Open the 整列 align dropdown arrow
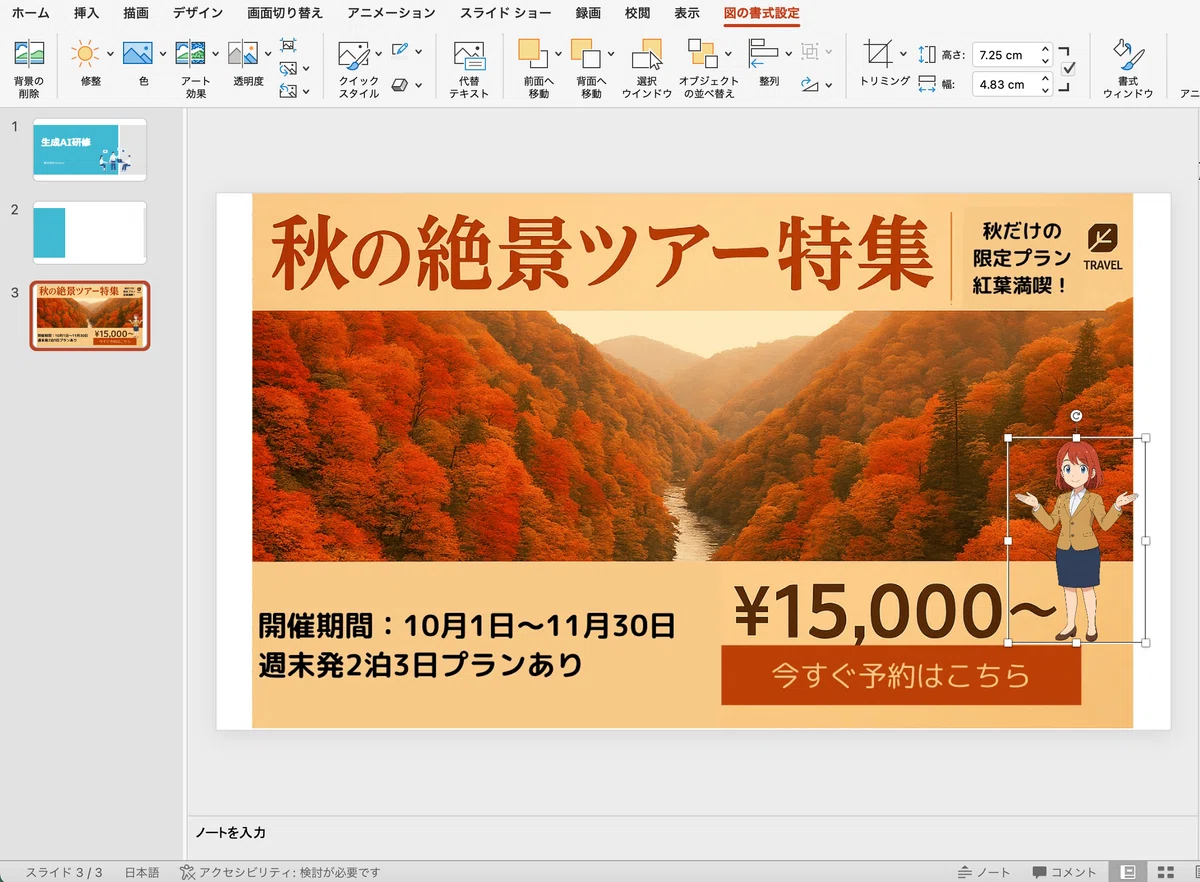This screenshot has width=1200, height=882. 788,53
